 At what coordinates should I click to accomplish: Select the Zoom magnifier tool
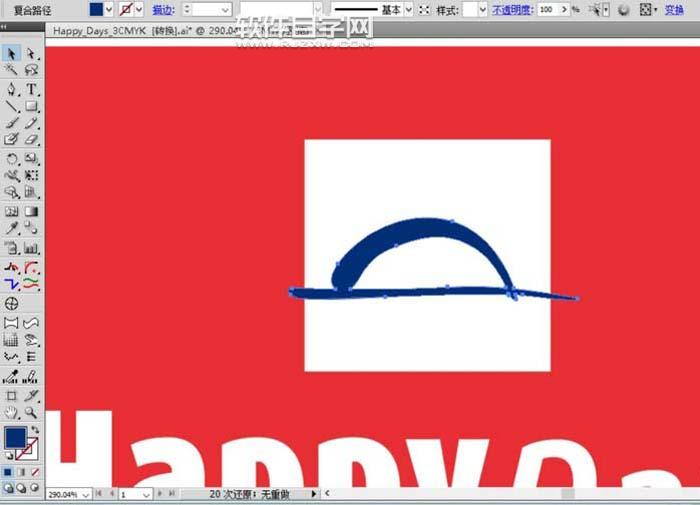[31, 413]
